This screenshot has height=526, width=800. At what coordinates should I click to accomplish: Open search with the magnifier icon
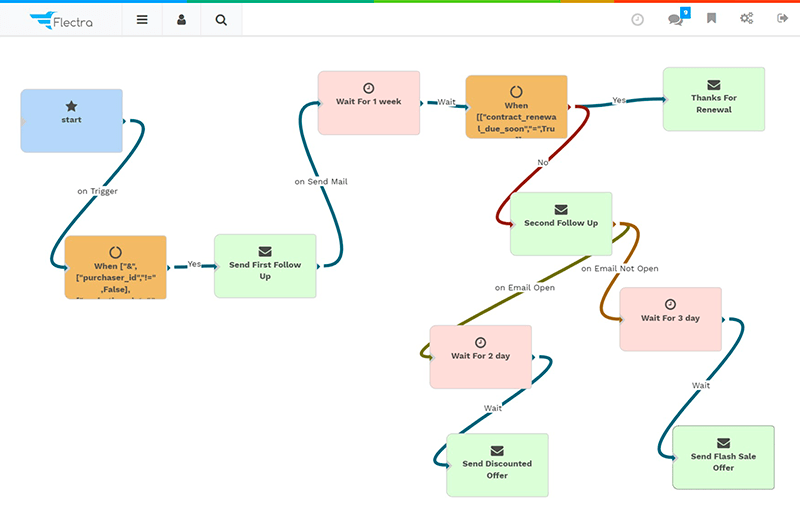point(220,19)
